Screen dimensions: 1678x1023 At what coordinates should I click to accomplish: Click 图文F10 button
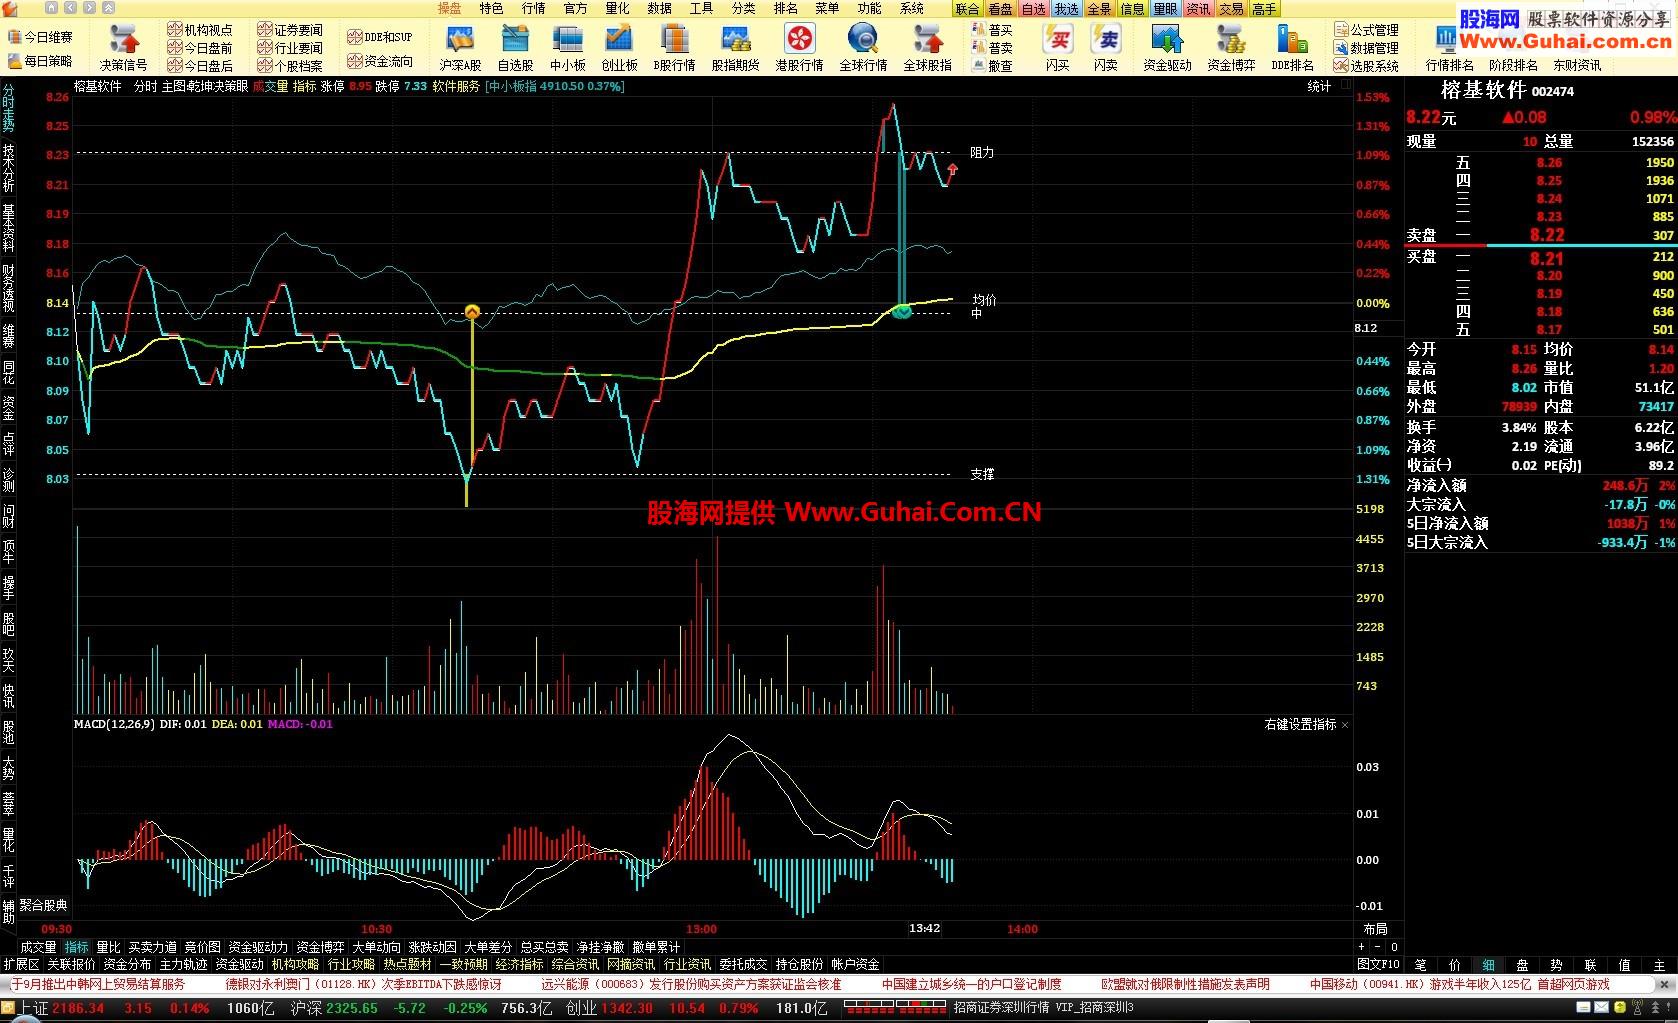pyautogui.click(x=1378, y=964)
